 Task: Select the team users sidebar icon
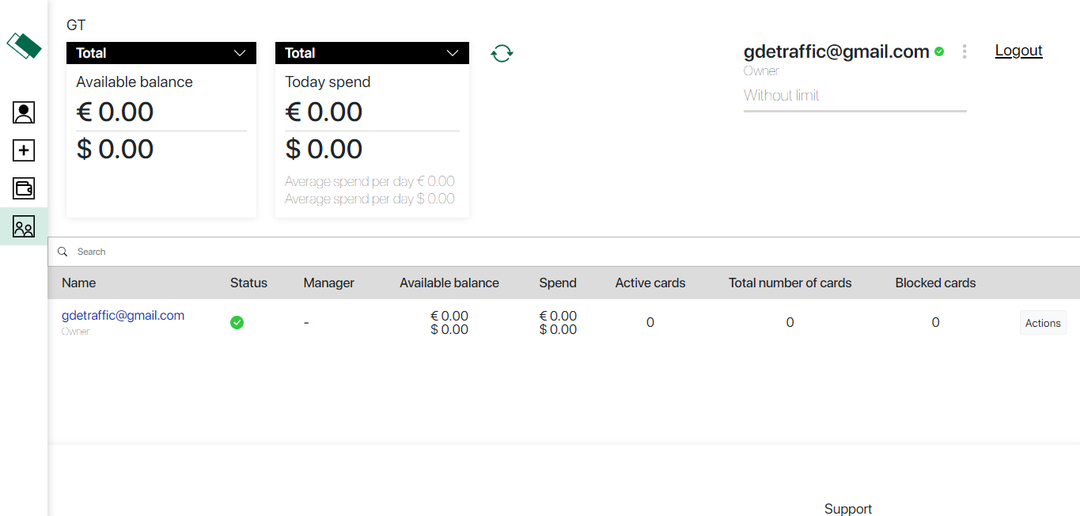click(24, 227)
